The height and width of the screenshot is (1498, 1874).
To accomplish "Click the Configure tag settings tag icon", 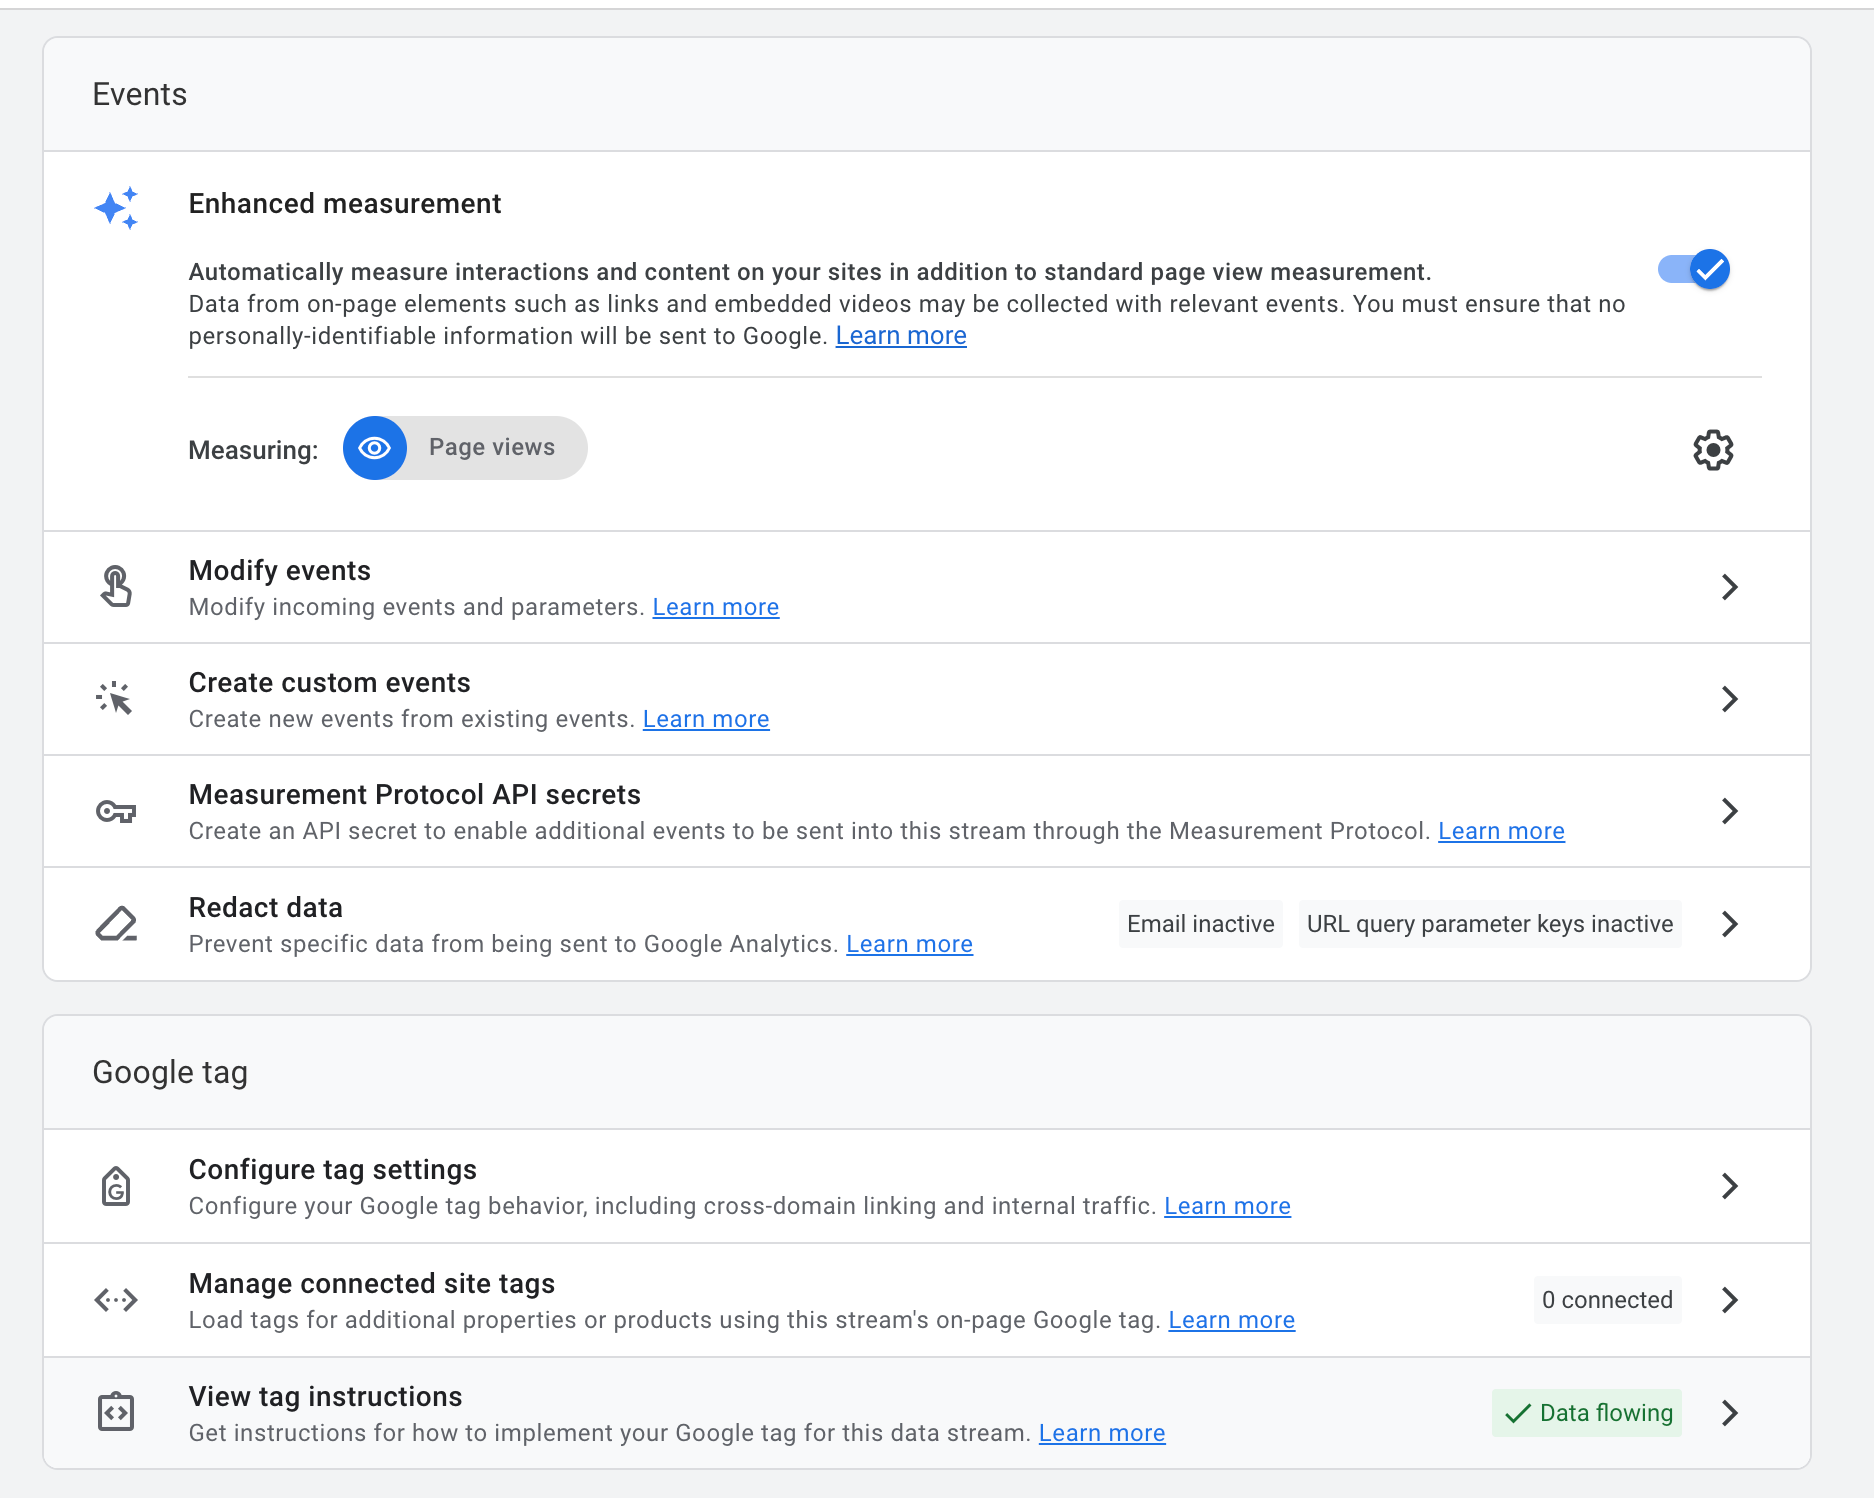I will tap(116, 1187).
